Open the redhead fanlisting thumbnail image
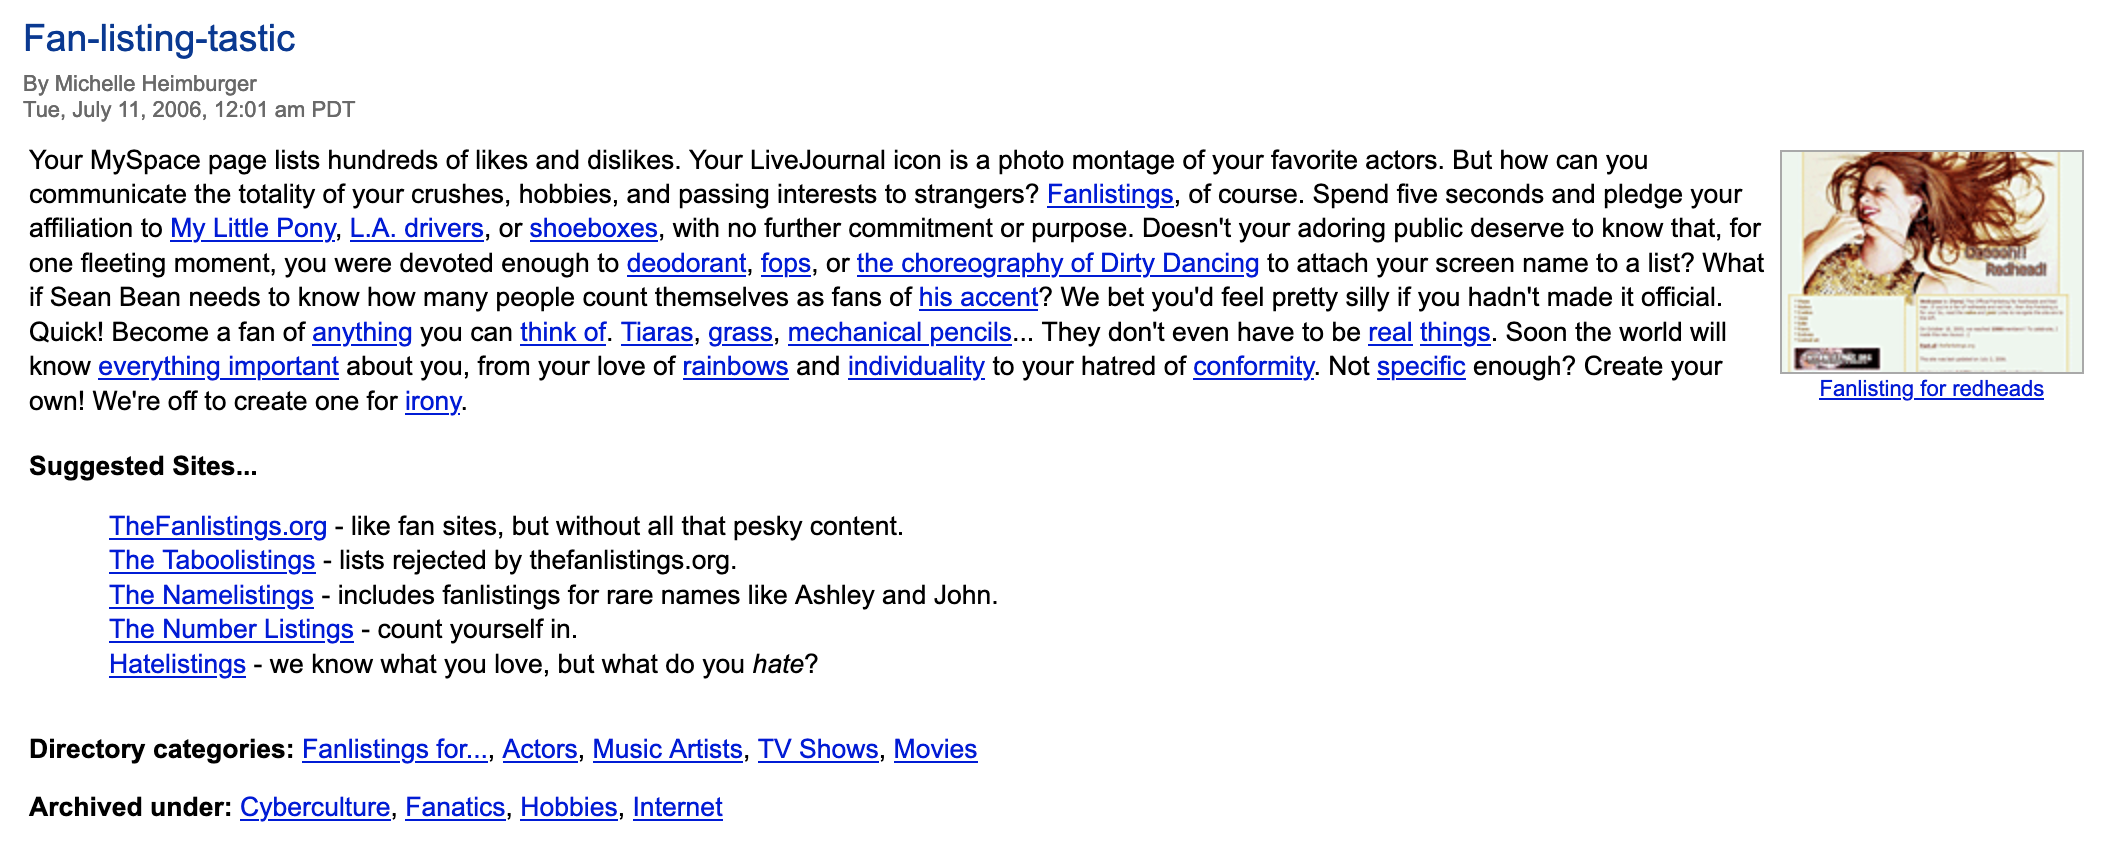The width and height of the screenshot is (2112, 842). 1930,262
